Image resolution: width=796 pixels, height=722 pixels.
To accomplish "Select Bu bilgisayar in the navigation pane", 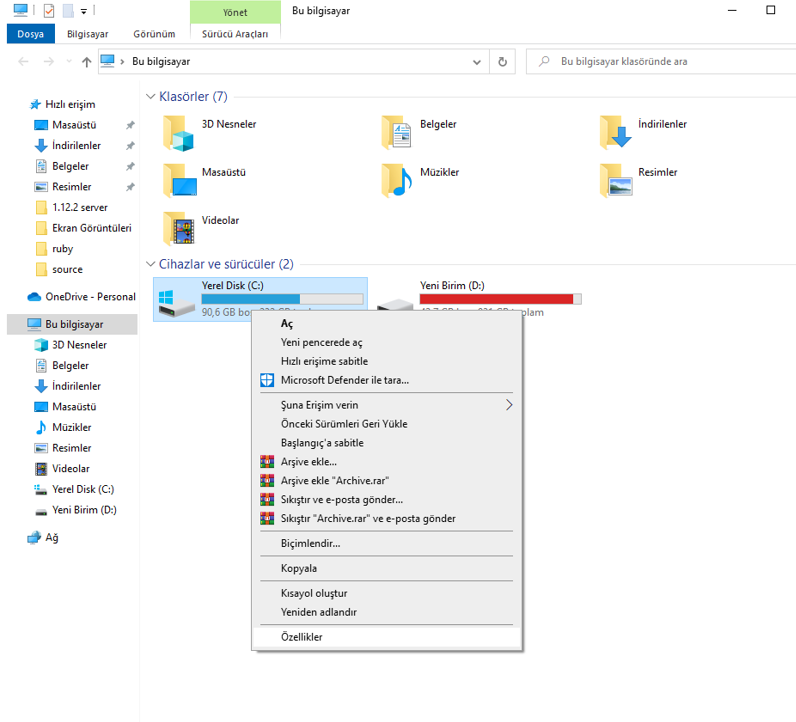I will tap(72, 324).
